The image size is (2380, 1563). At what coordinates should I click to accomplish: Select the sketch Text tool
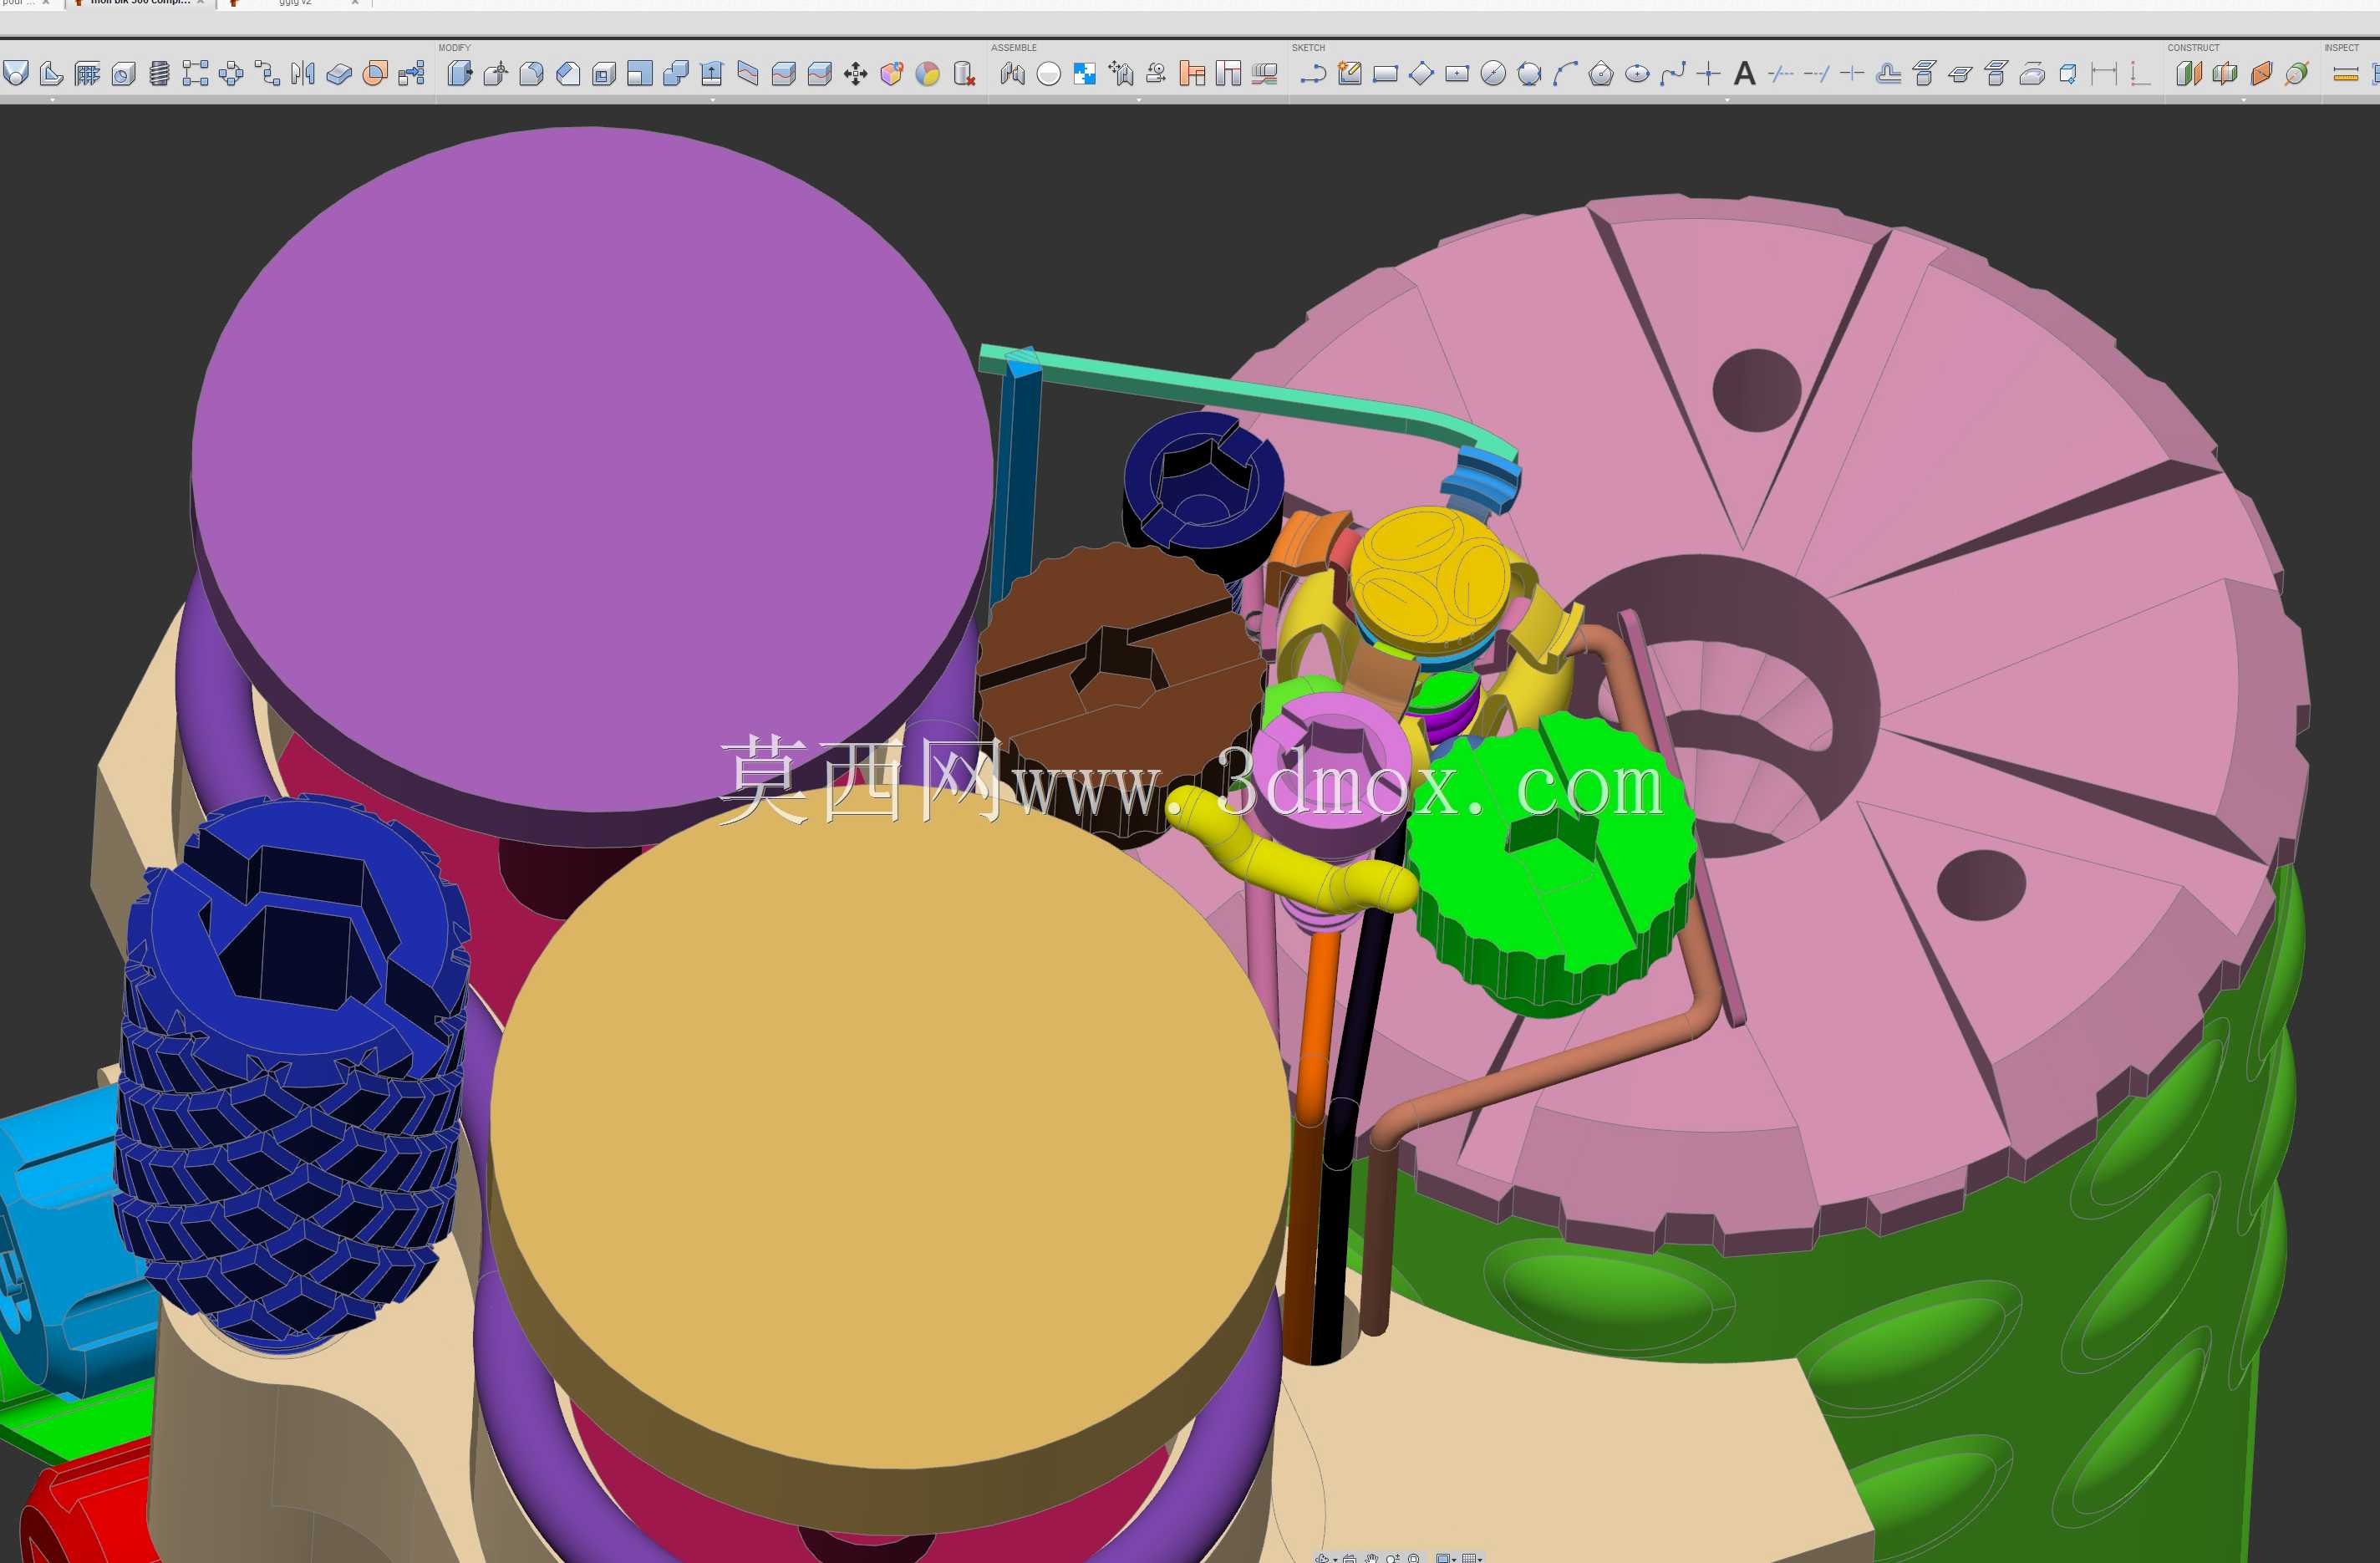1745,73
